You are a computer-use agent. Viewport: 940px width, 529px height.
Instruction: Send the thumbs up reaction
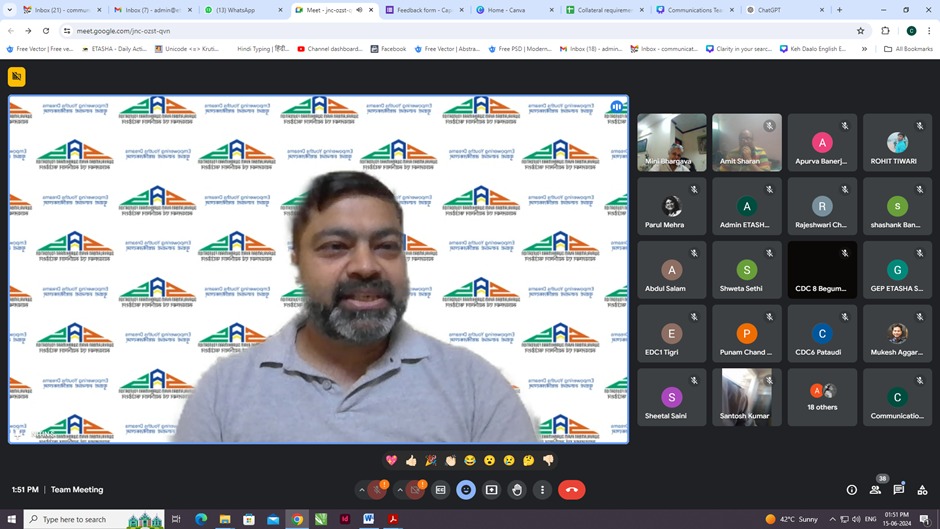411,460
